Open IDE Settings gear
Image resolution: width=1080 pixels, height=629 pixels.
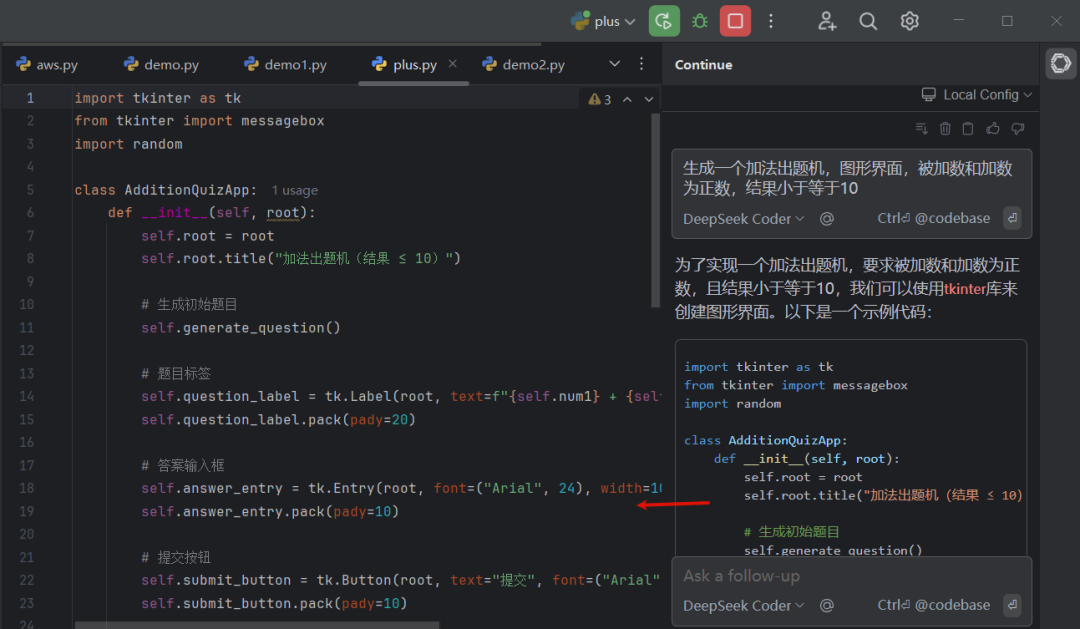[x=909, y=20]
